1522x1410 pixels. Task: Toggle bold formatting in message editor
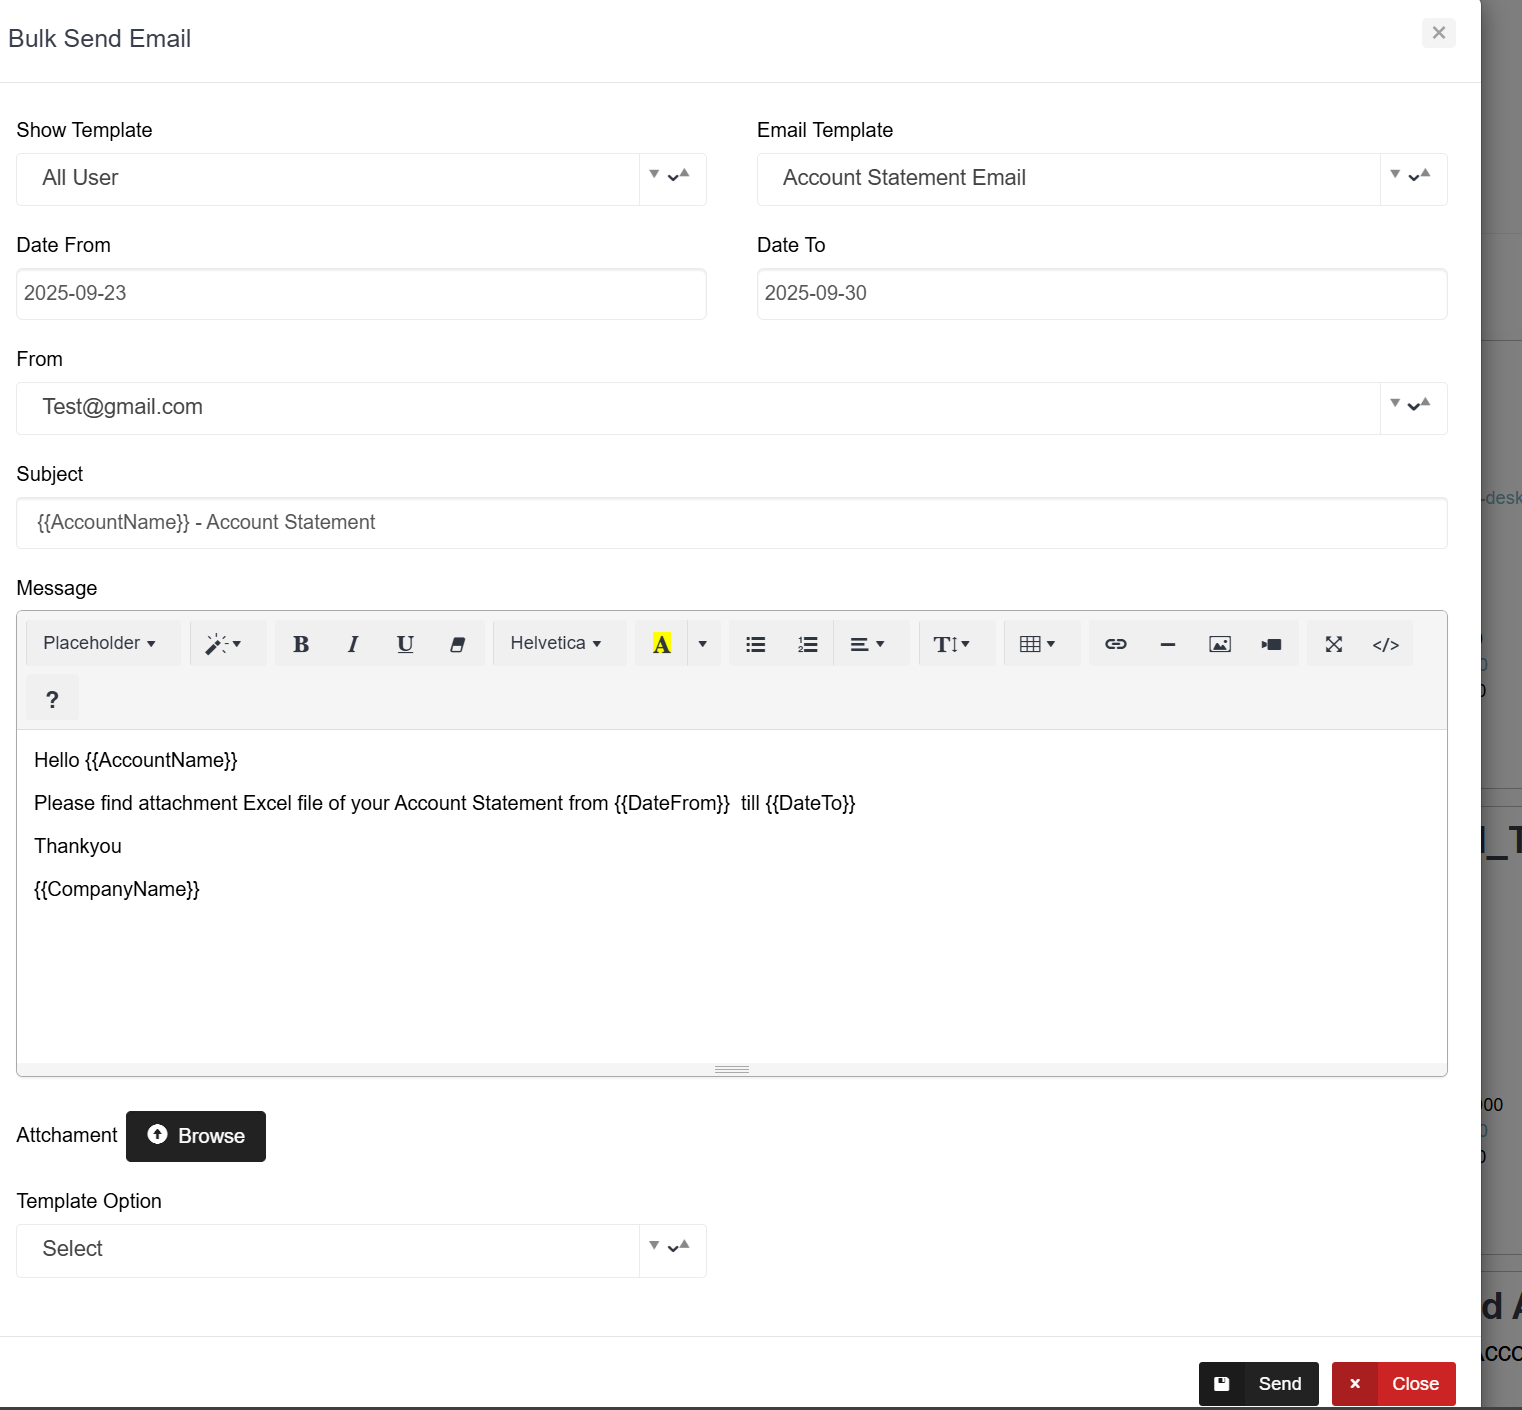point(300,644)
